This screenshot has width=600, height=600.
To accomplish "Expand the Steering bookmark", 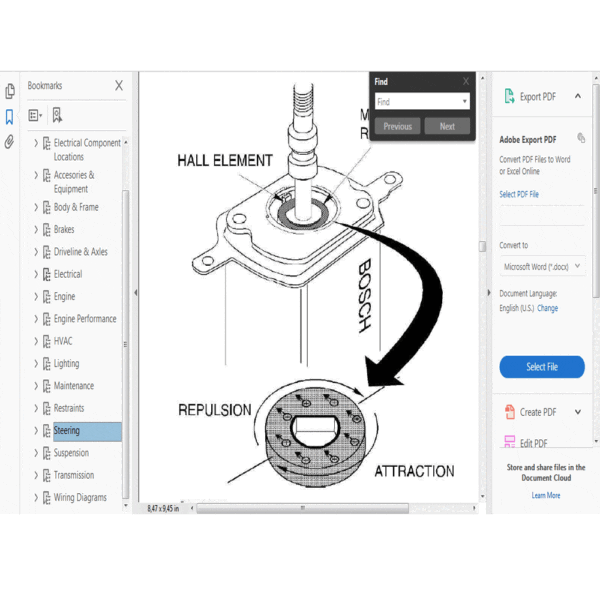I will (36, 430).
